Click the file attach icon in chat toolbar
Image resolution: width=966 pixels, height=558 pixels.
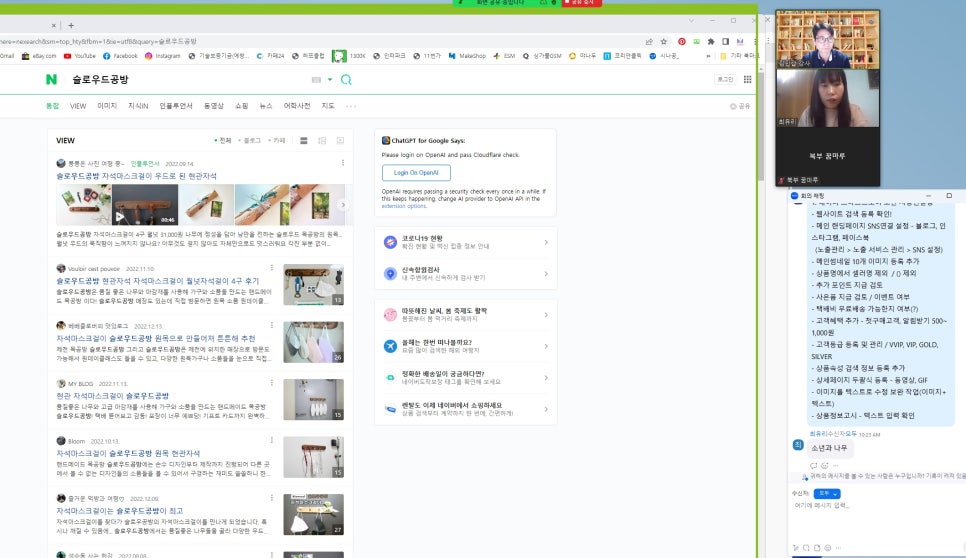point(817,548)
